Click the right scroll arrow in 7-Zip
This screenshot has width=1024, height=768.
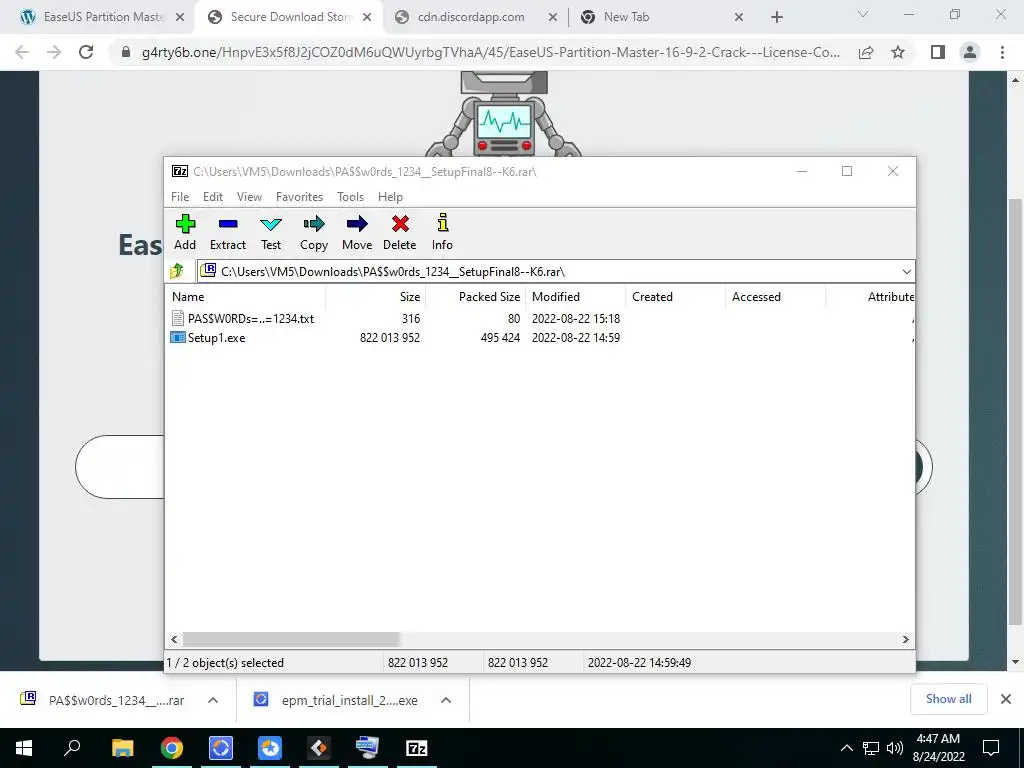pyautogui.click(x=905, y=639)
